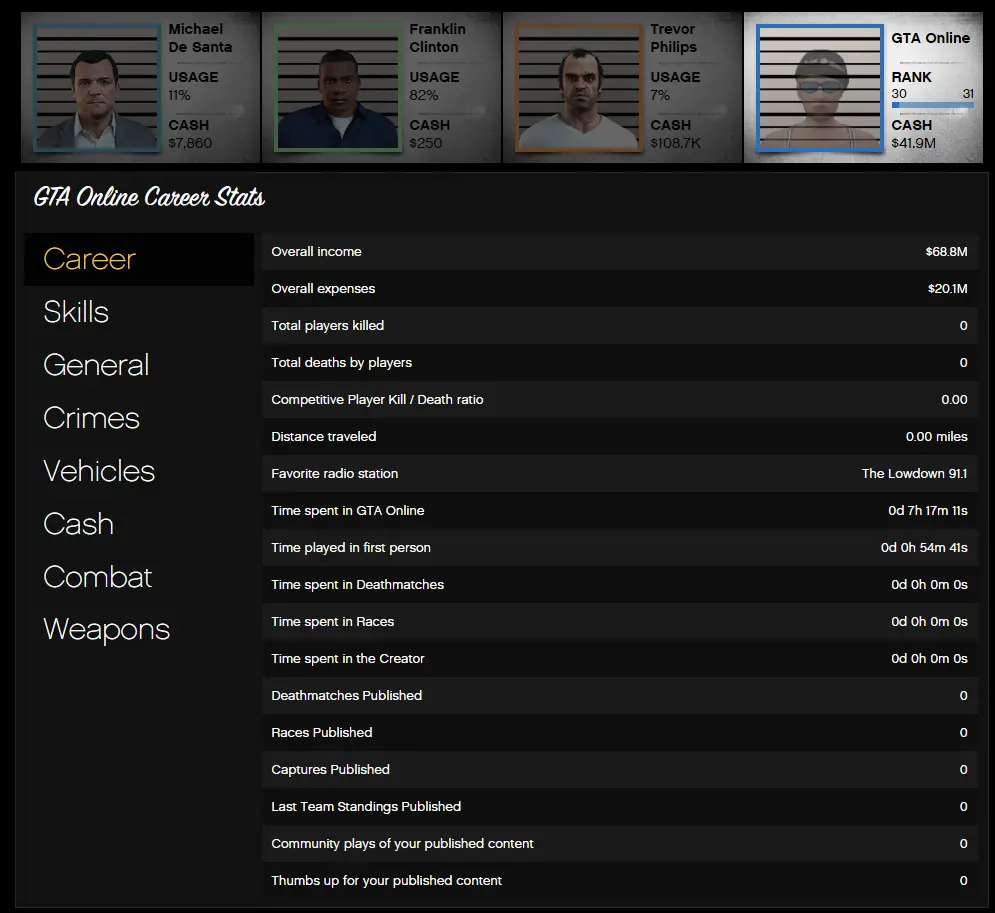Click the $68.8M income value
Image resolution: width=995 pixels, height=913 pixels.
click(946, 252)
